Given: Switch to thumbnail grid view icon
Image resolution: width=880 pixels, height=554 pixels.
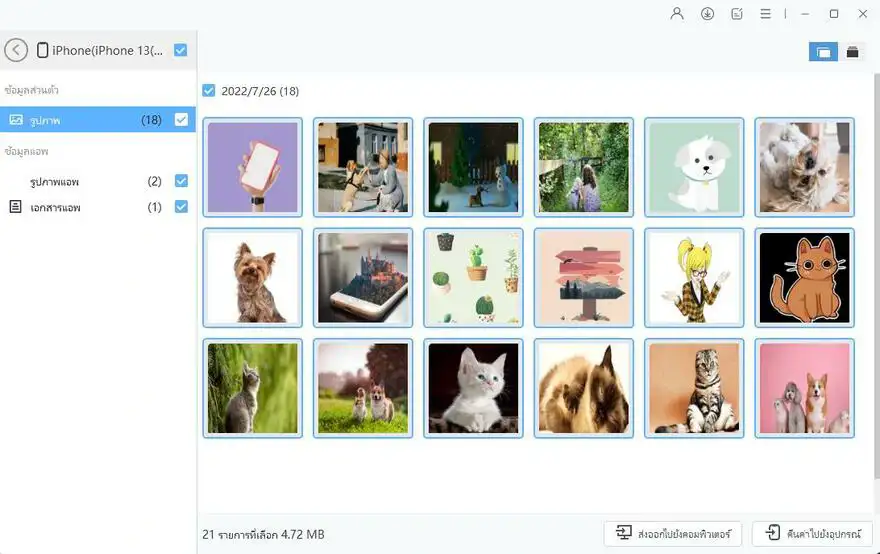Looking at the screenshot, I should (823, 52).
